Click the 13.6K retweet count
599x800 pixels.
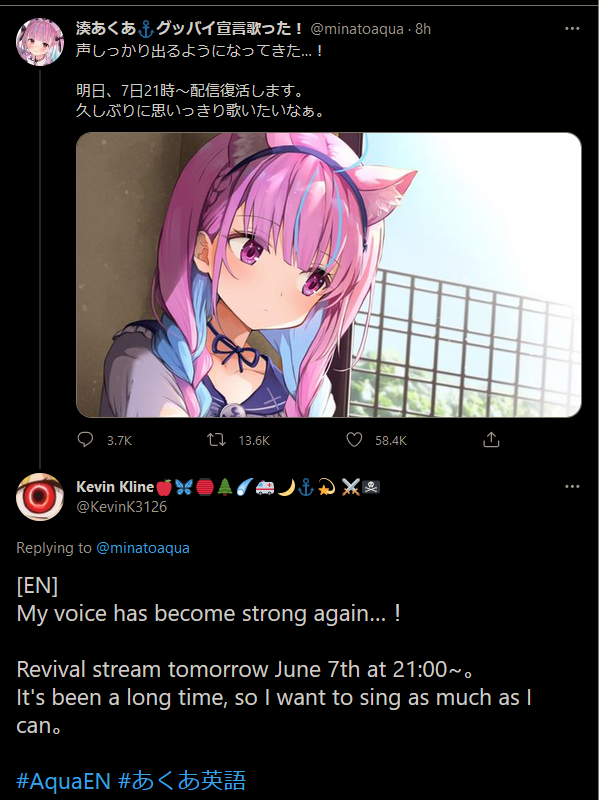(x=254, y=441)
